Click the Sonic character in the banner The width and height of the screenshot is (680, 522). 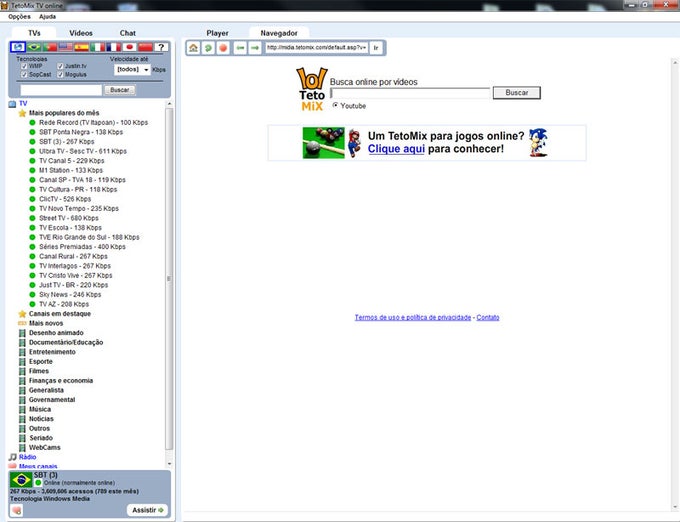tap(538, 142)
